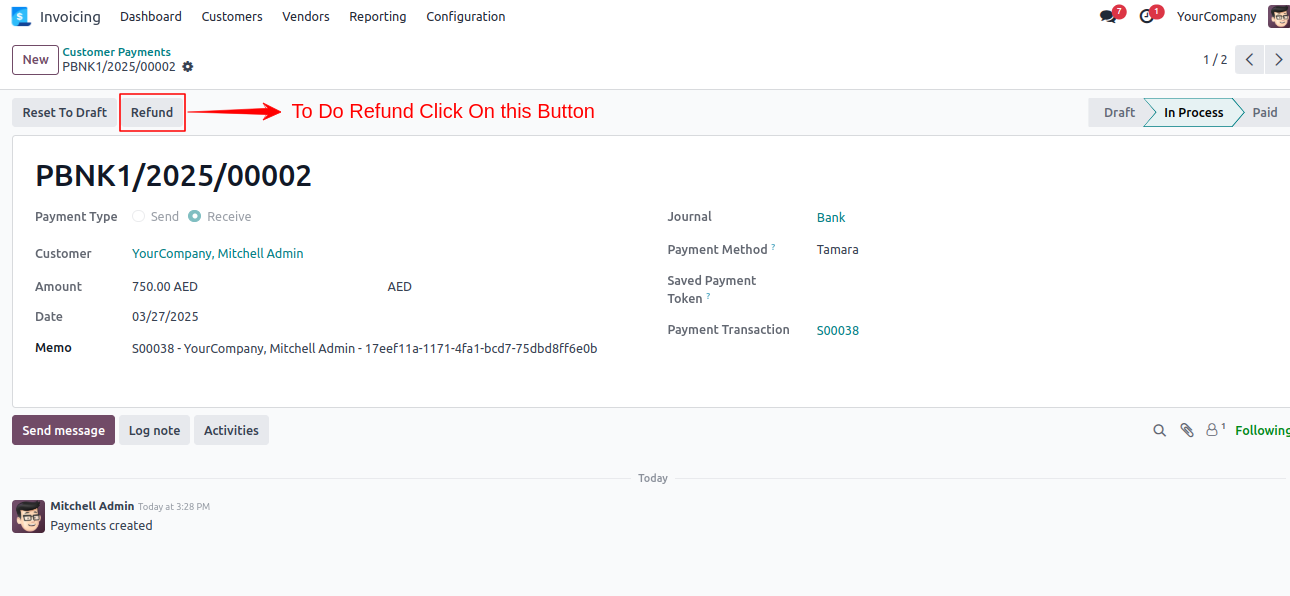Click the Log note button

click(154, 430)
